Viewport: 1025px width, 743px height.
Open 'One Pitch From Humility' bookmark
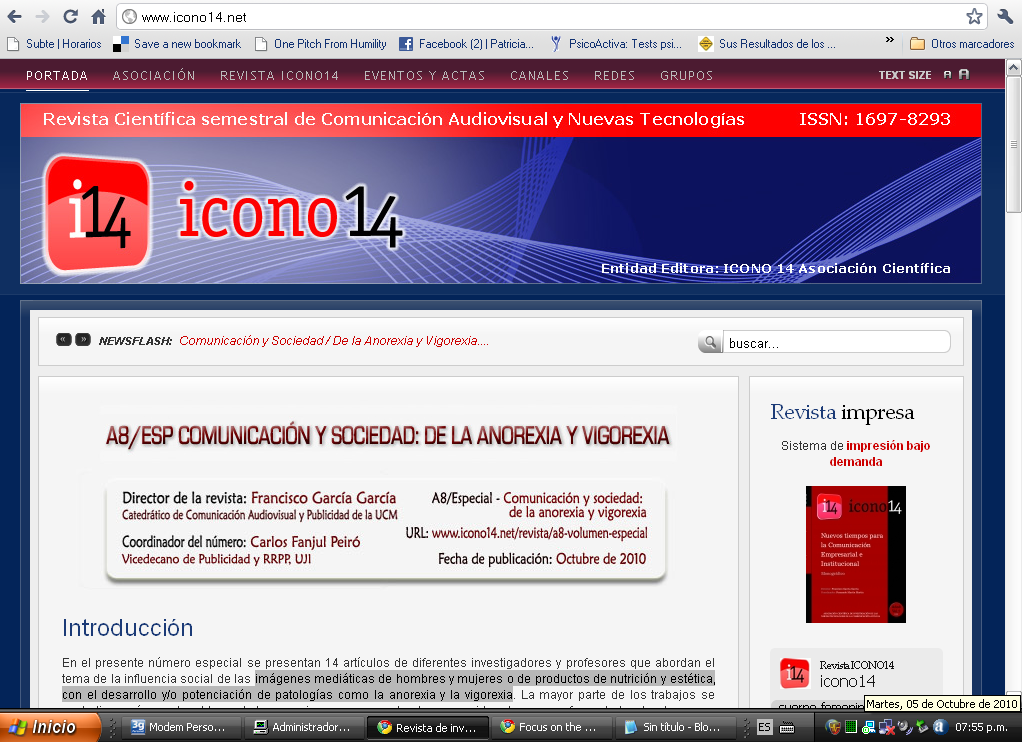coord(321,44)
